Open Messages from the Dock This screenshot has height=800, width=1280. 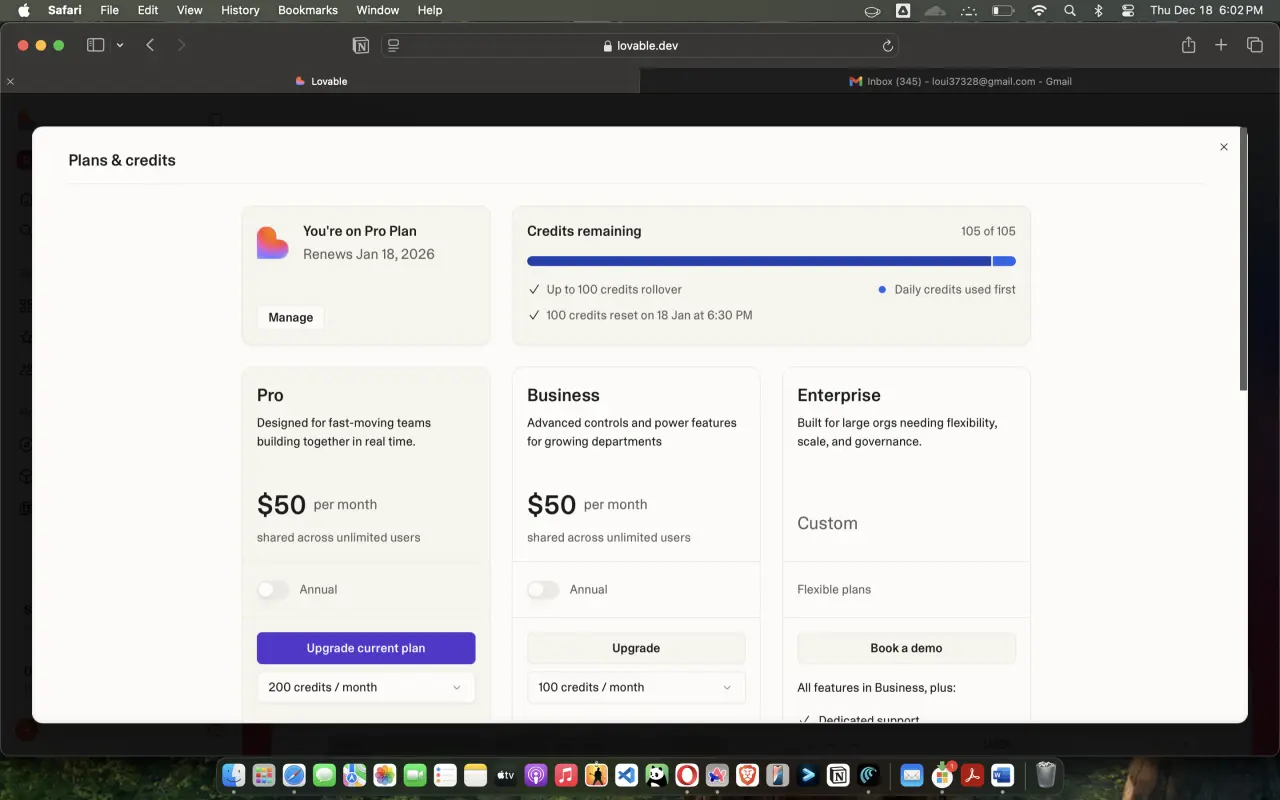click(x=324, y=775)
